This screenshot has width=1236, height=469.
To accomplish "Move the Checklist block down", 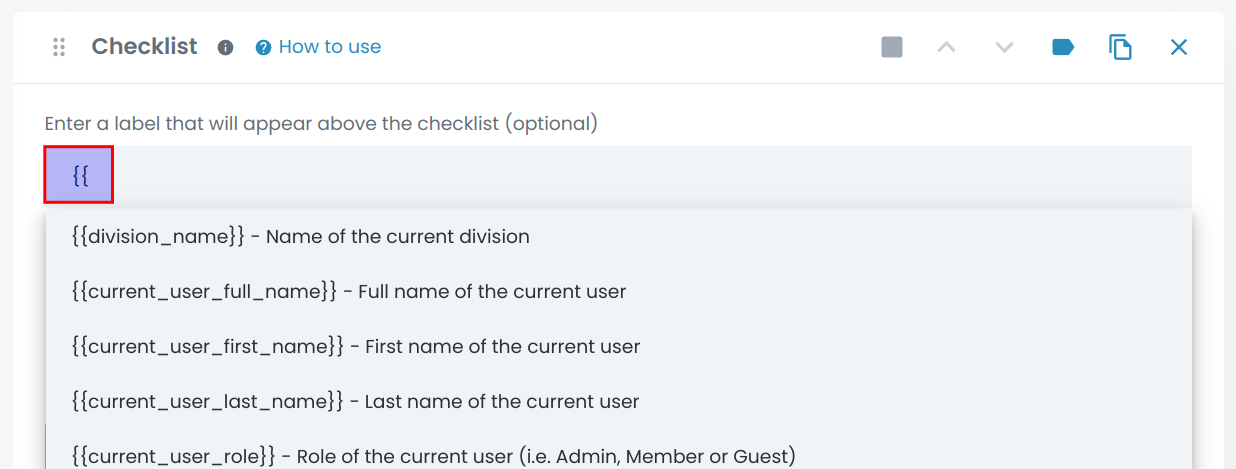I will pyautogui.click(x=1005, y=47).
